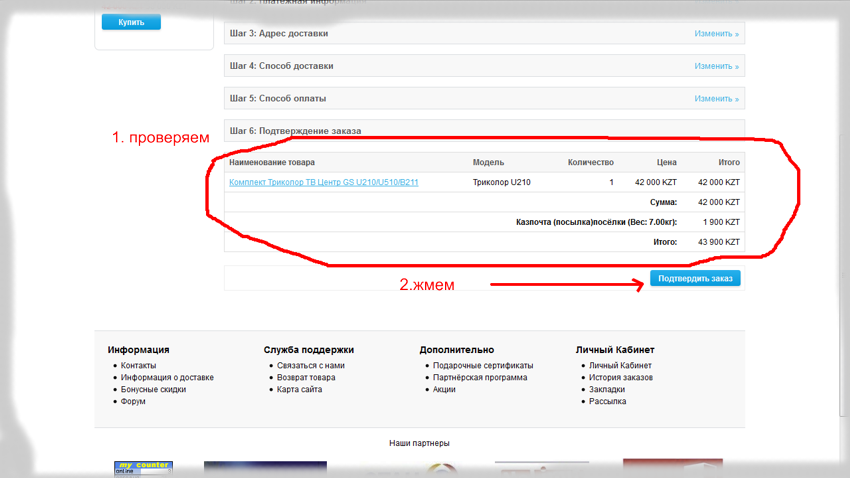Open Информация о доставке footer link
This screenshot has height=478, width=850.
click(x=167, y=377)
